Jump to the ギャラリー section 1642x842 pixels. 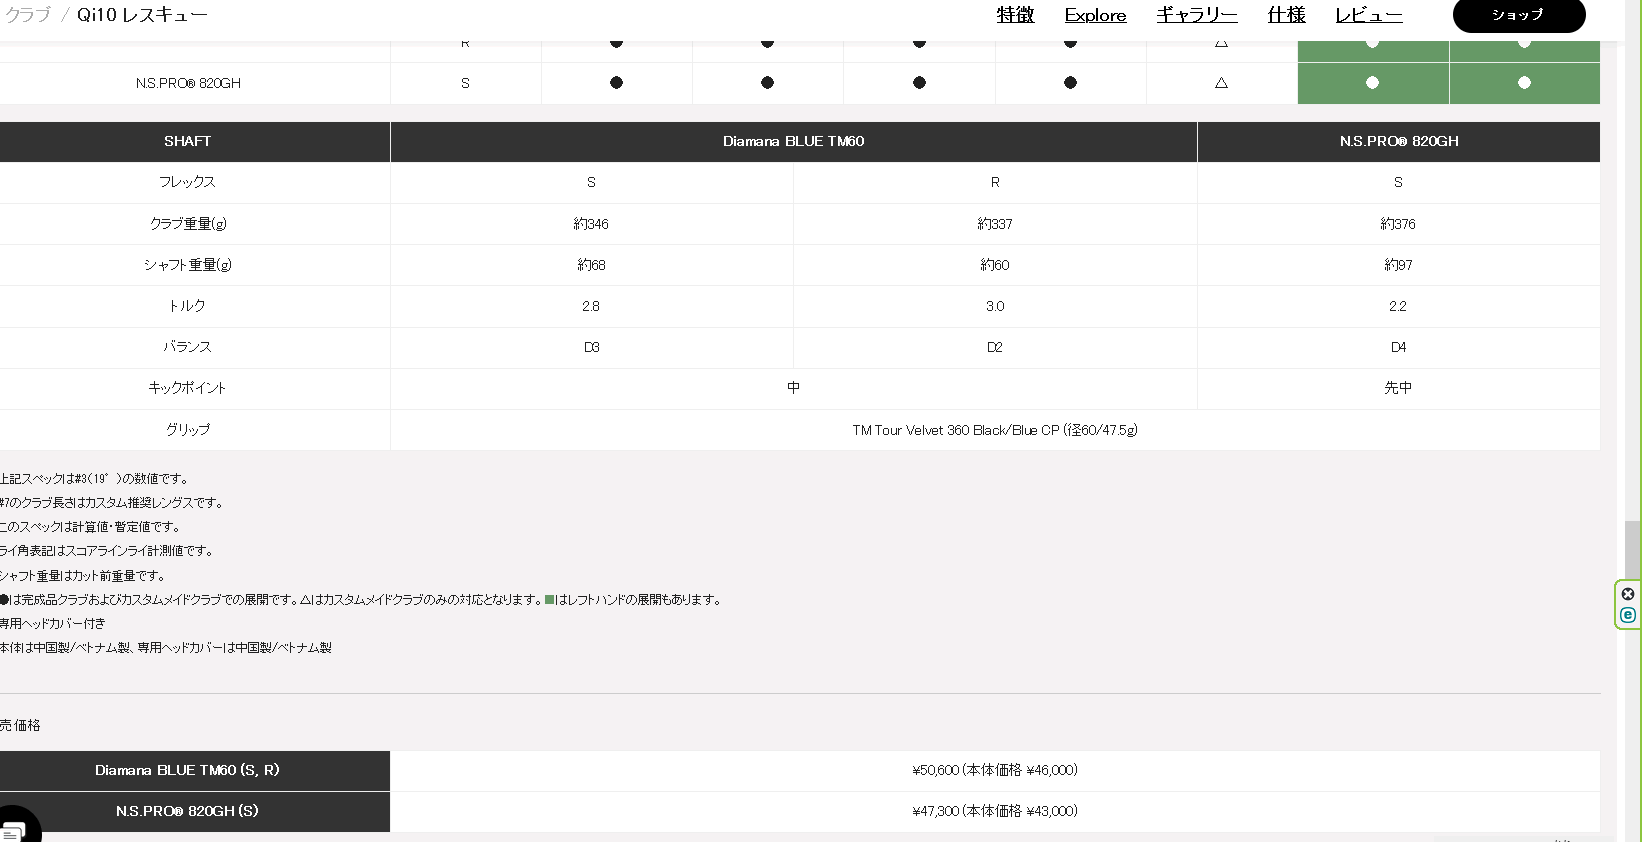click(1197, 15)
